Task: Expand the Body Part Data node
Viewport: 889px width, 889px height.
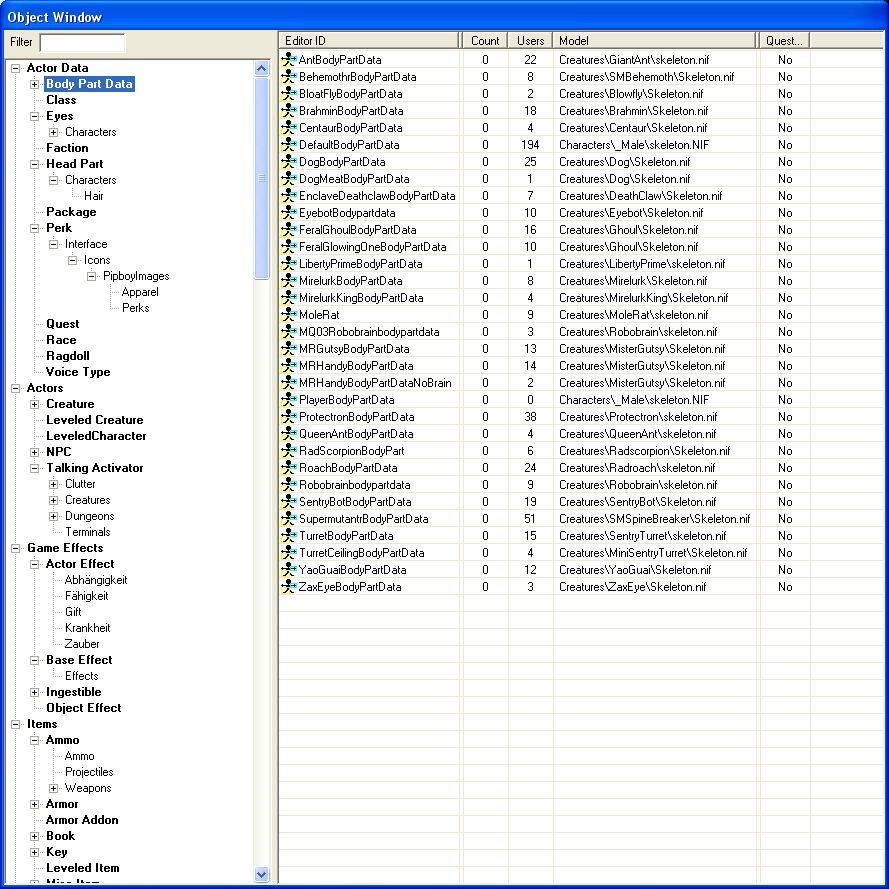Action: (x=35, y=84)
